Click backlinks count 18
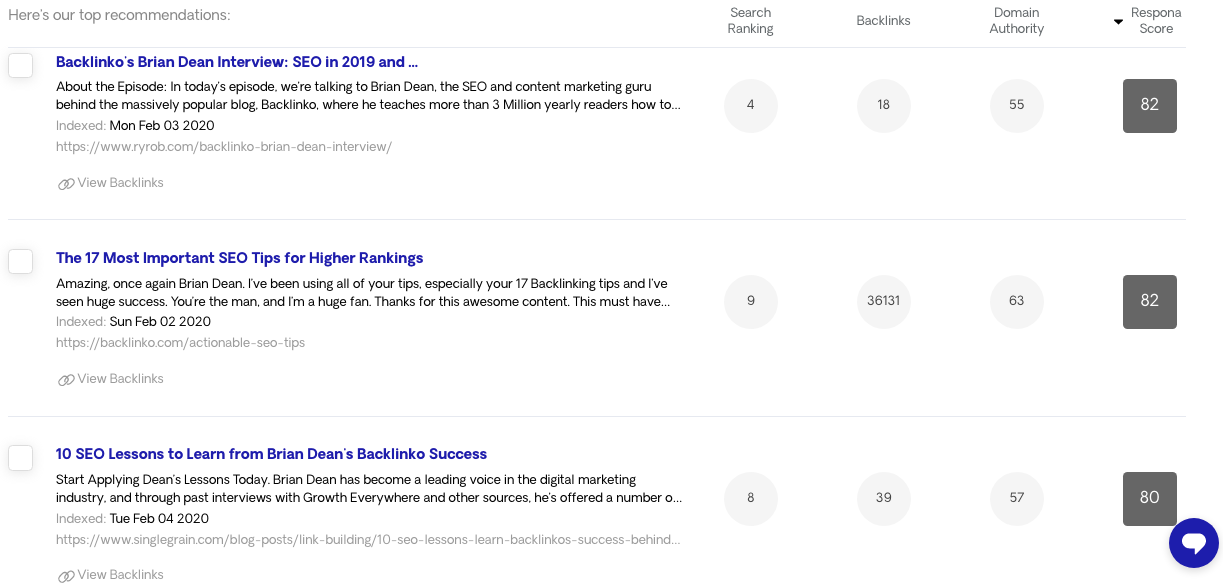Screen dimensions: 1223x585 [x=884, y=105]
